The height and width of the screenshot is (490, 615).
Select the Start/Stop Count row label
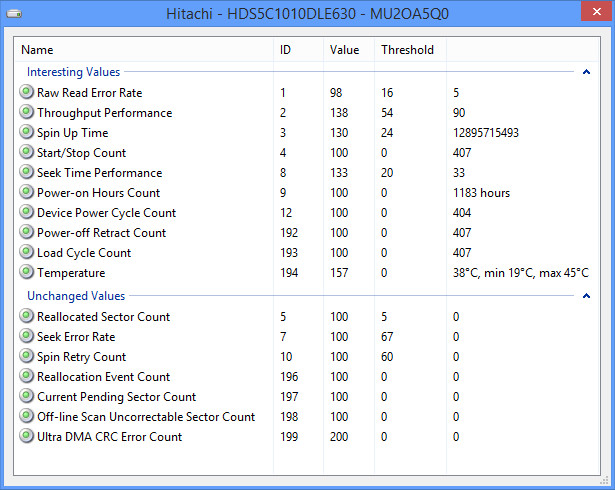click(x=82, y=153)
